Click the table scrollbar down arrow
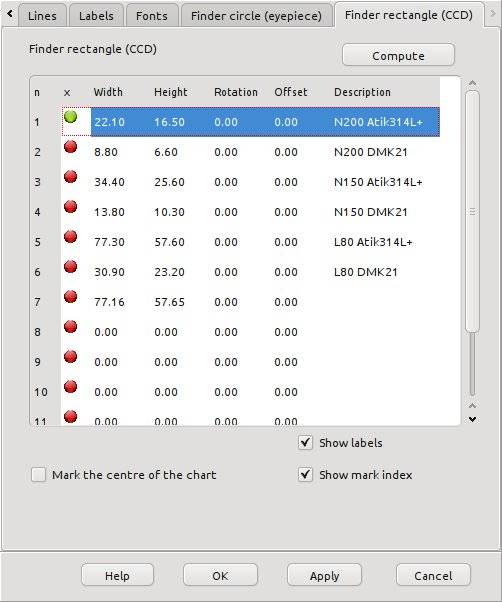 (x=472, y=419)
